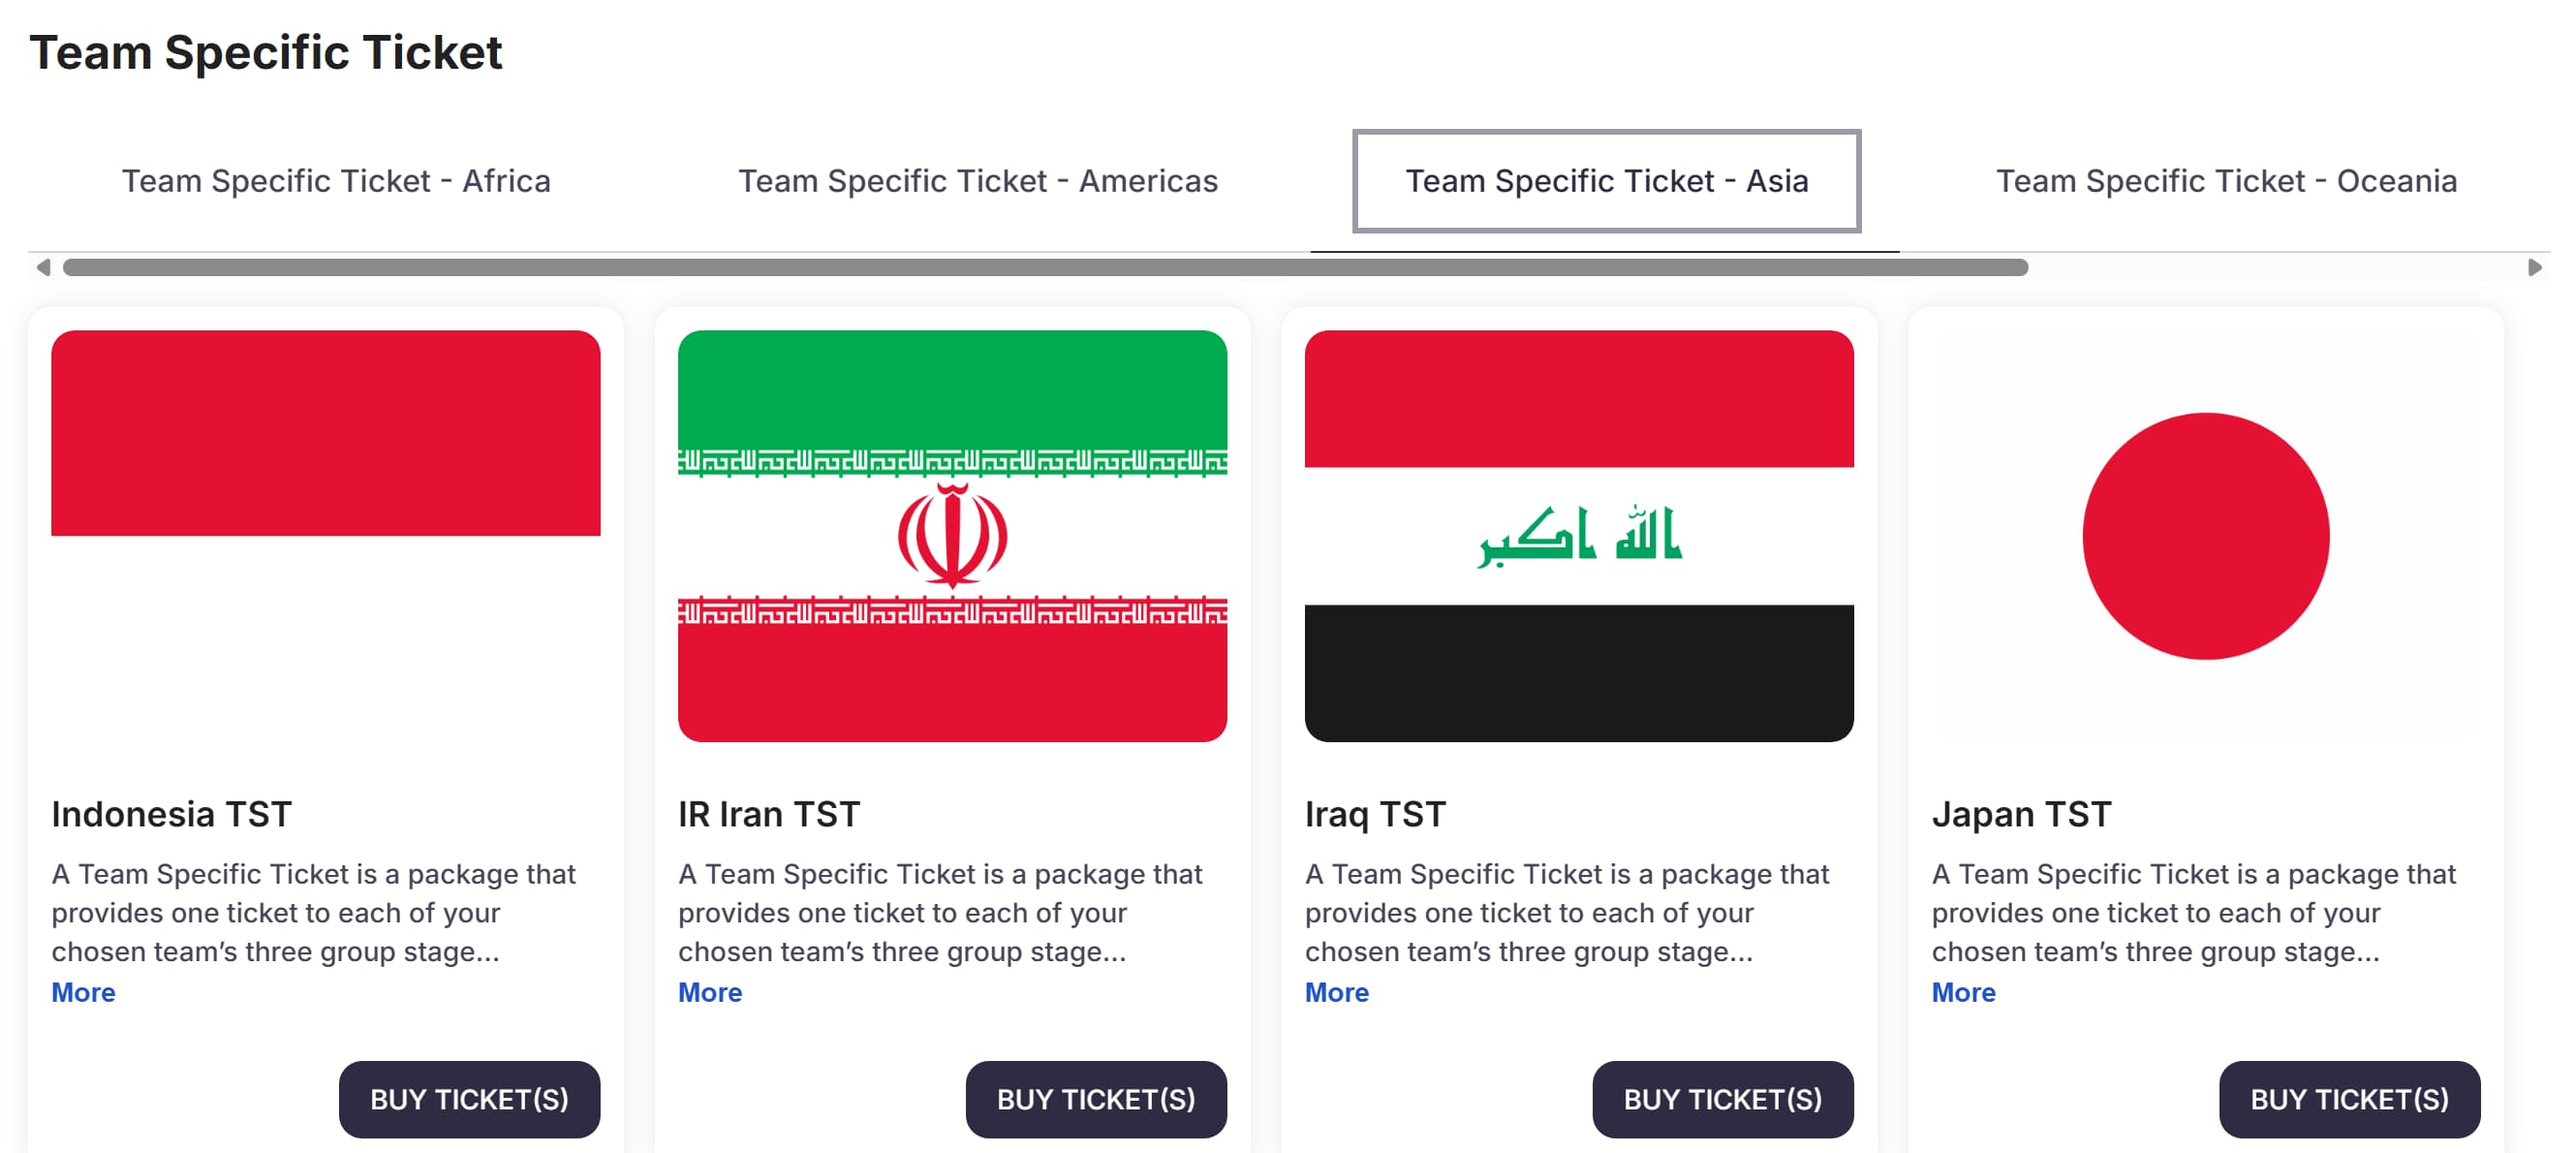Show more of the IR Iran TST description
Viewport: 2576px width, 1153px height.
(710, 992)
